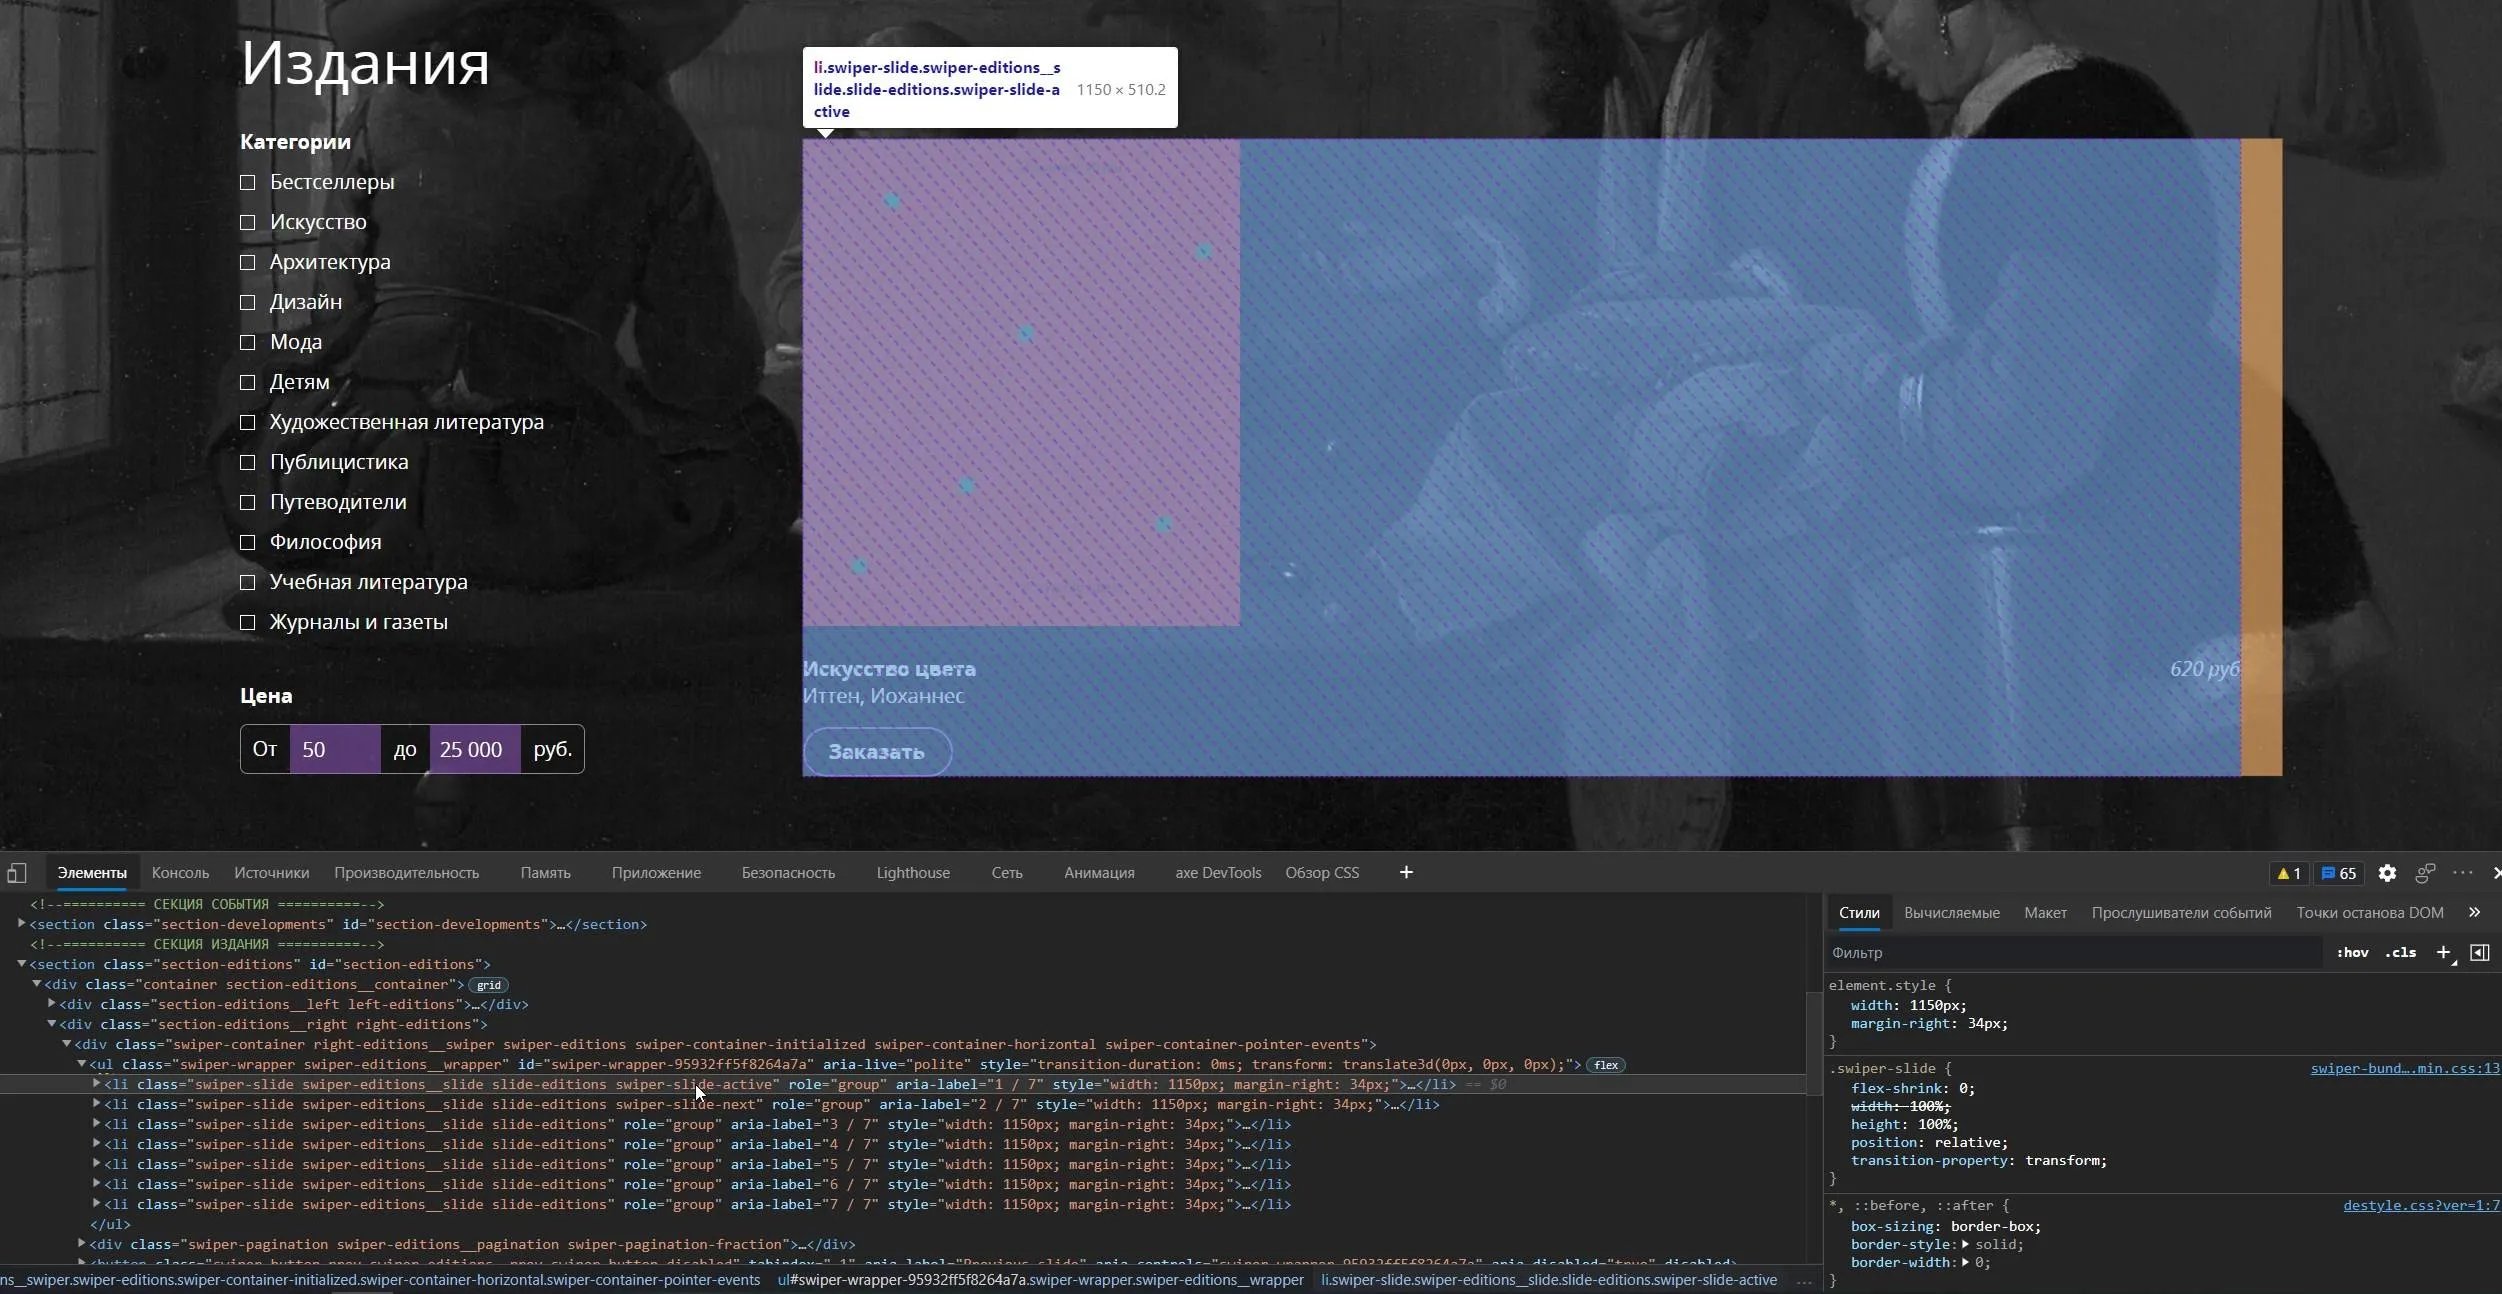2502x1294 pixels.
Task: Open swiper-bundle.min.css:13 source link
Action: (x=2404, y=1068)
